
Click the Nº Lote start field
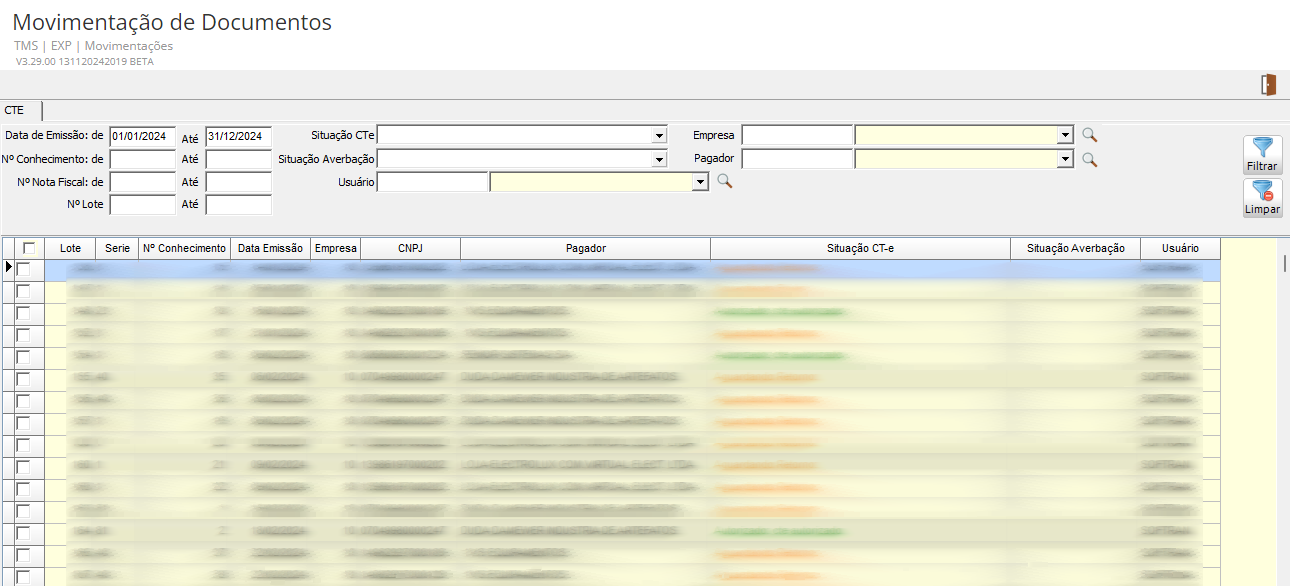pos(143,205)
